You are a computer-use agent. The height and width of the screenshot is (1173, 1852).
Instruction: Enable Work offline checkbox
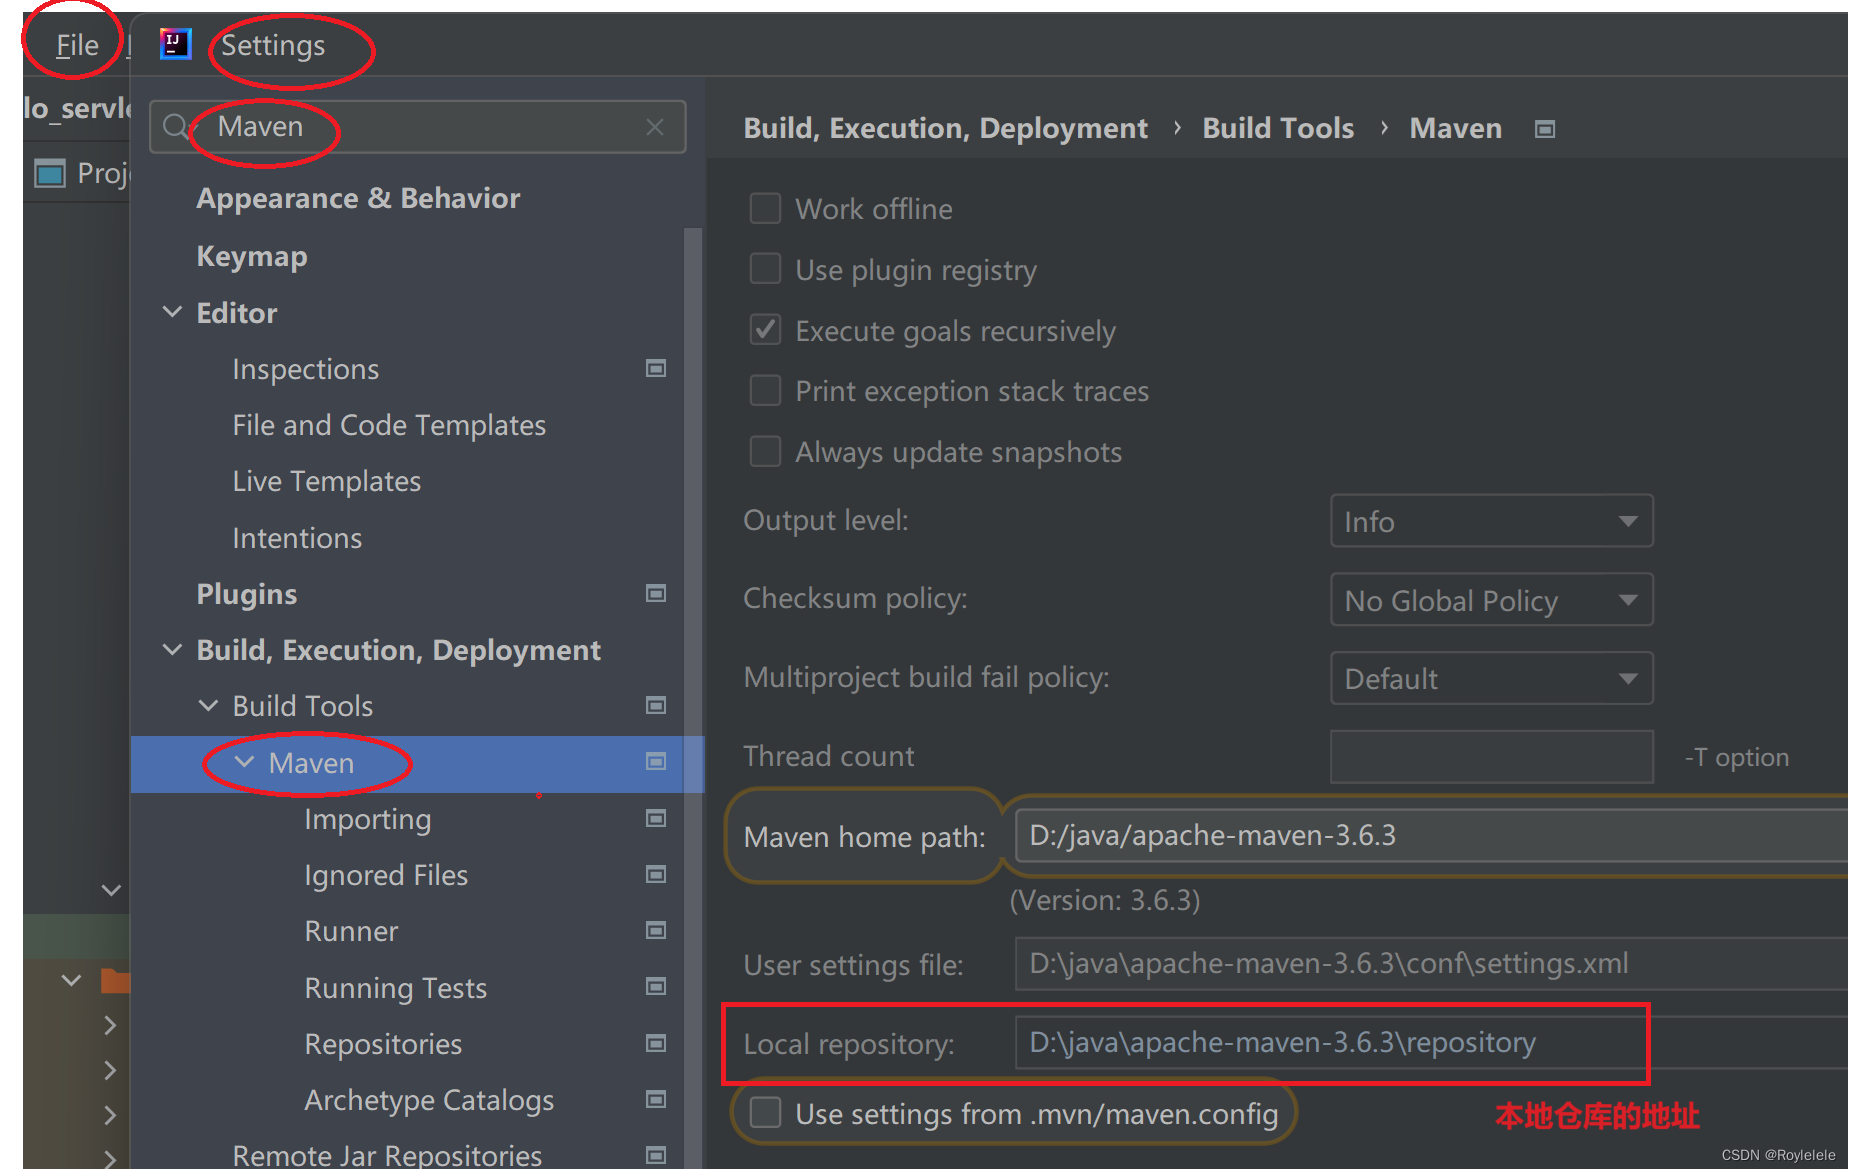tap(766, 209)
